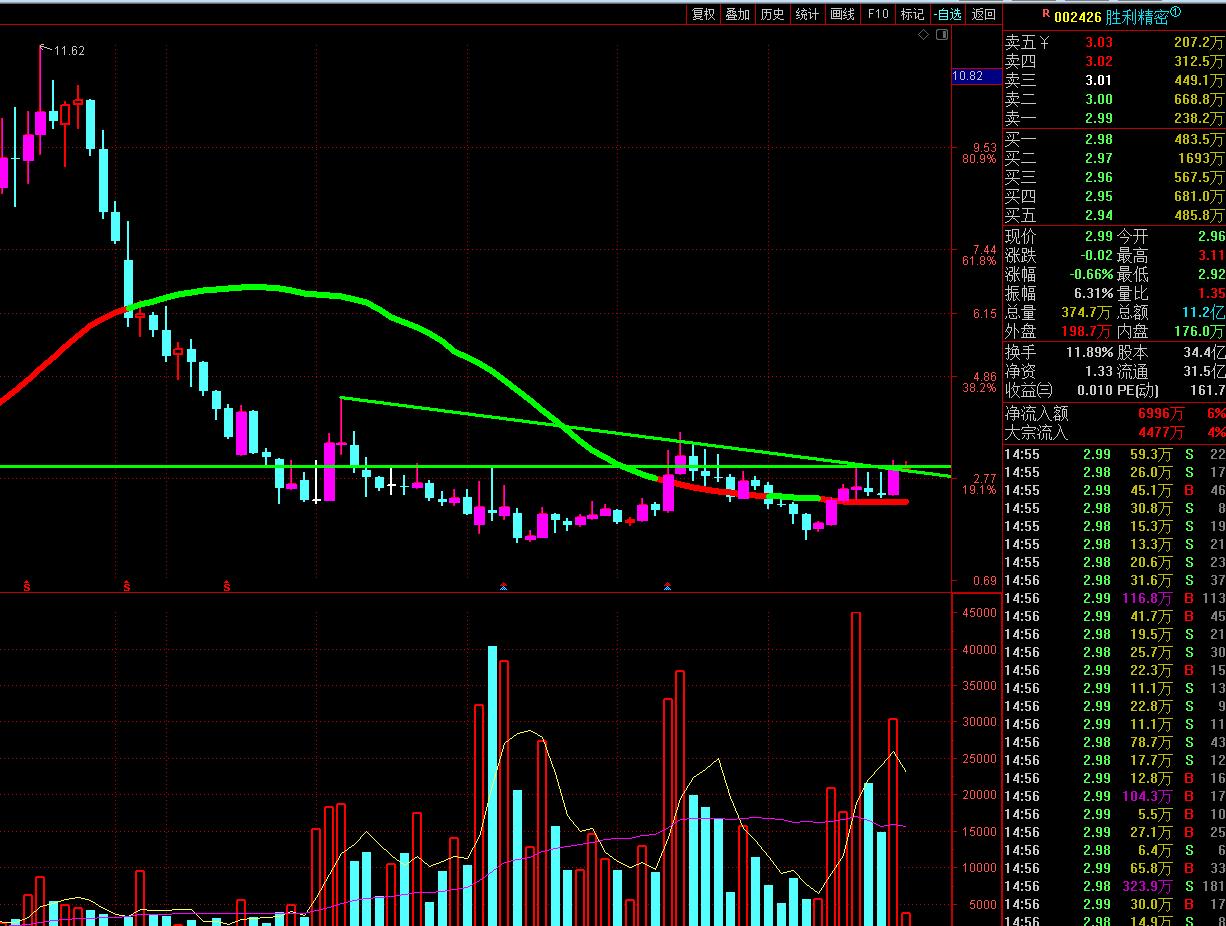
Task: Click the 买四 2.95 bid row
Action: click(x=1114, y=196)
